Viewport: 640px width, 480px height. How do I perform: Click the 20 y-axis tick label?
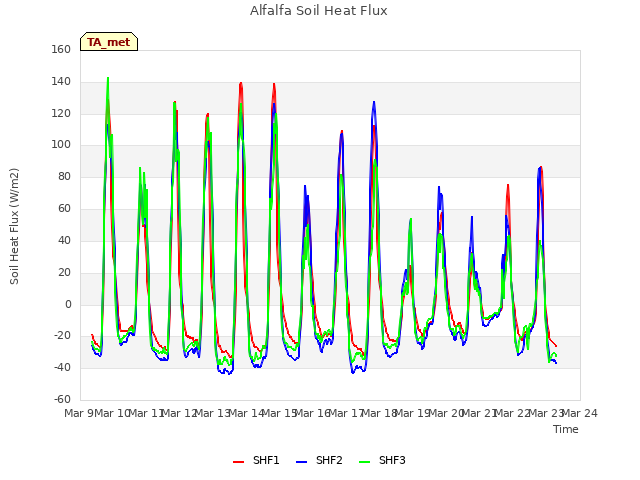point(64,272)
